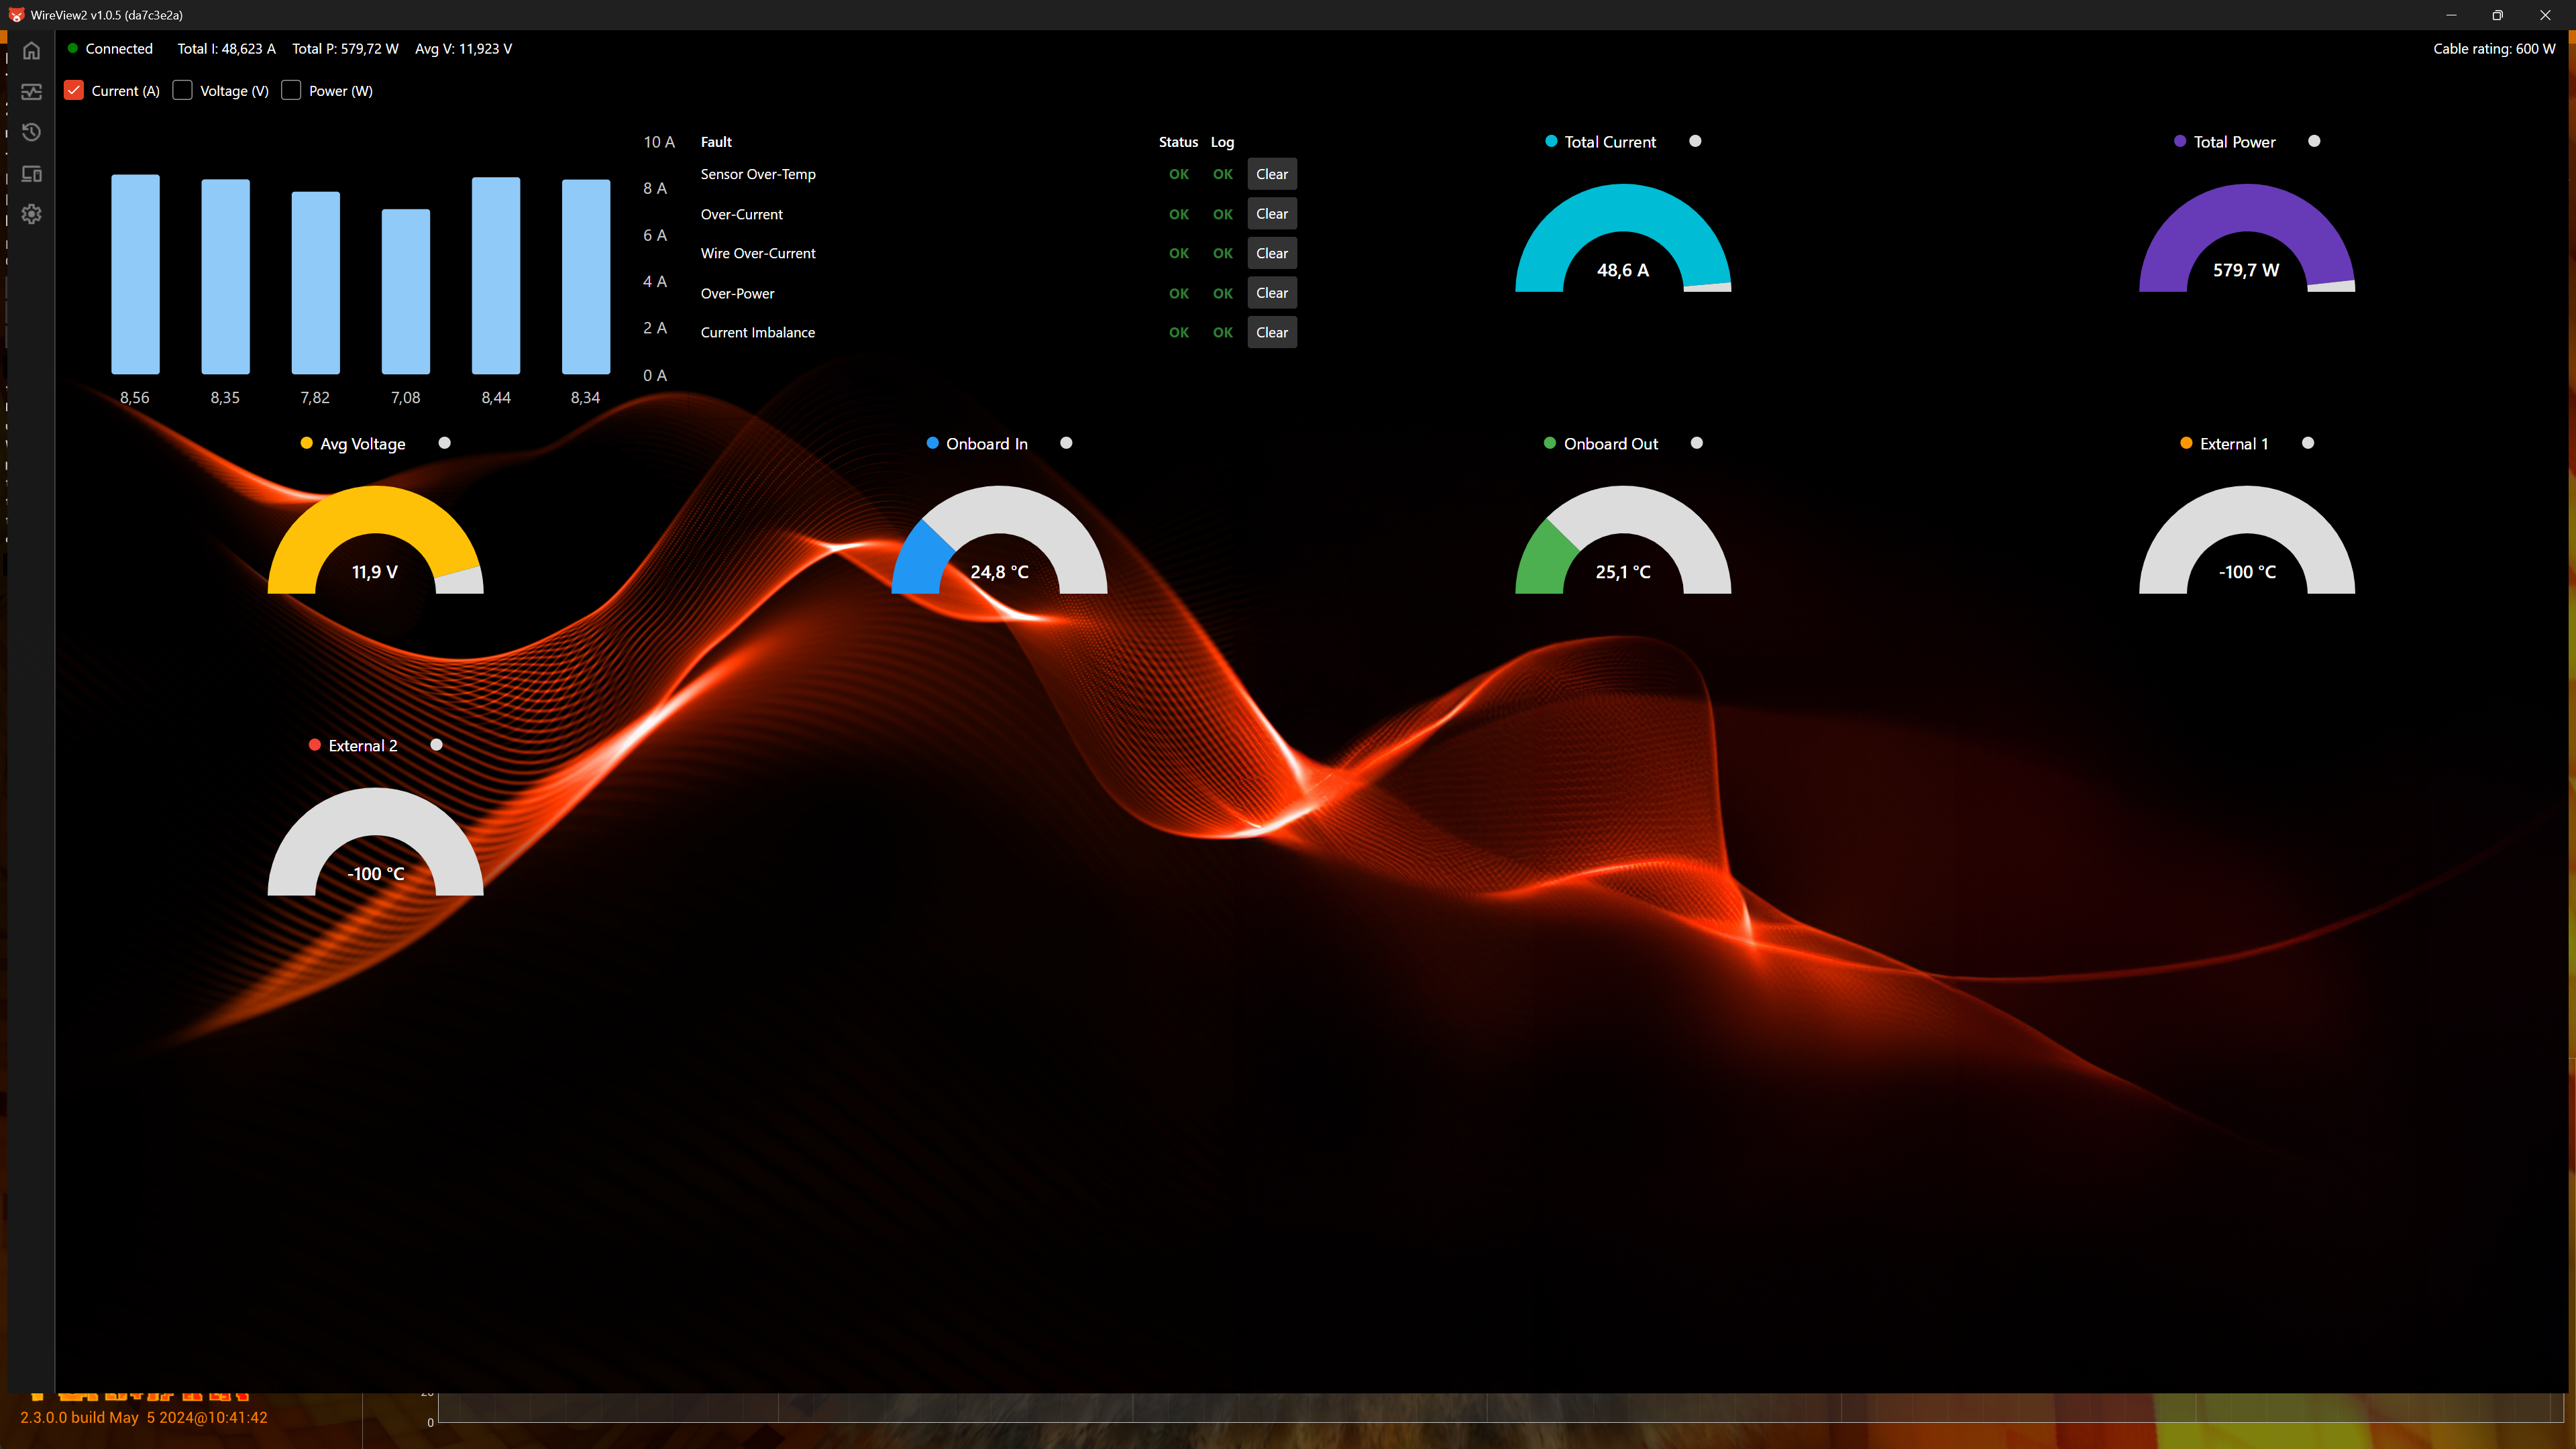
Task: Uncheck the Current (A) checkbox
Action: (x=74, y=90)
